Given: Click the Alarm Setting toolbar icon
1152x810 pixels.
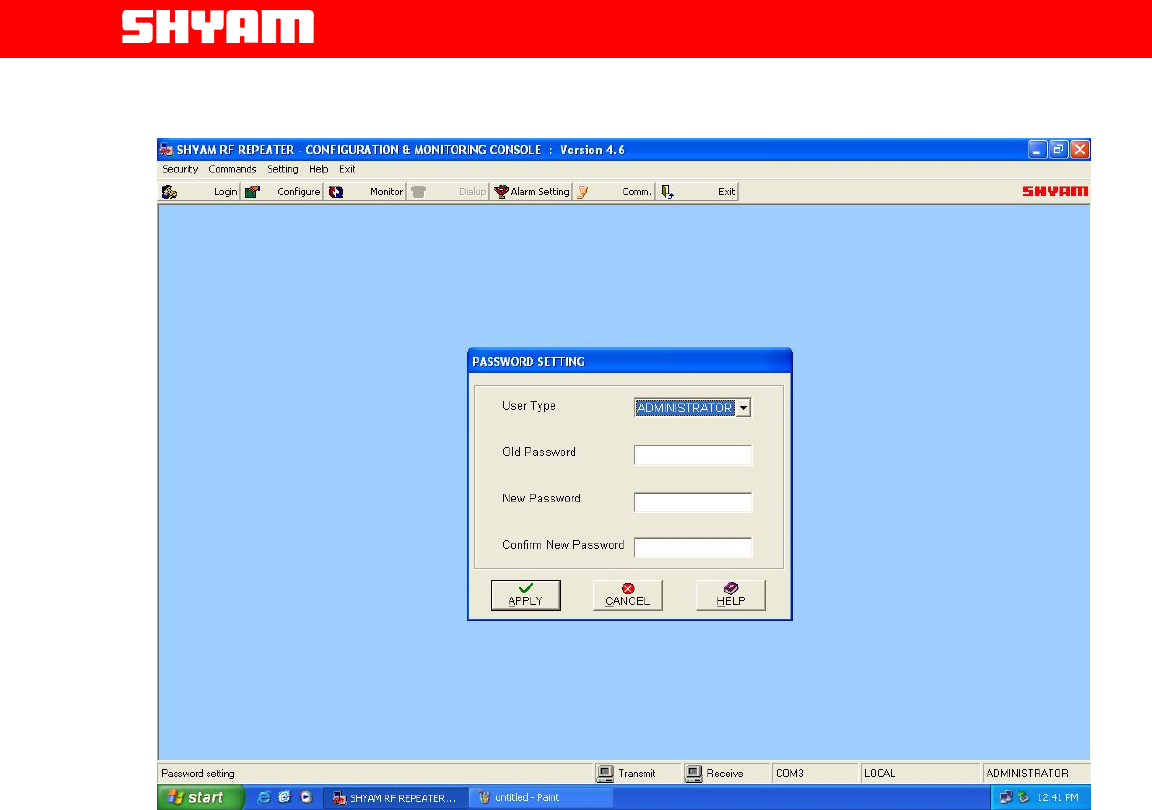Looking at the screenshot, I should pyautogui.click(x=501, y=192).
